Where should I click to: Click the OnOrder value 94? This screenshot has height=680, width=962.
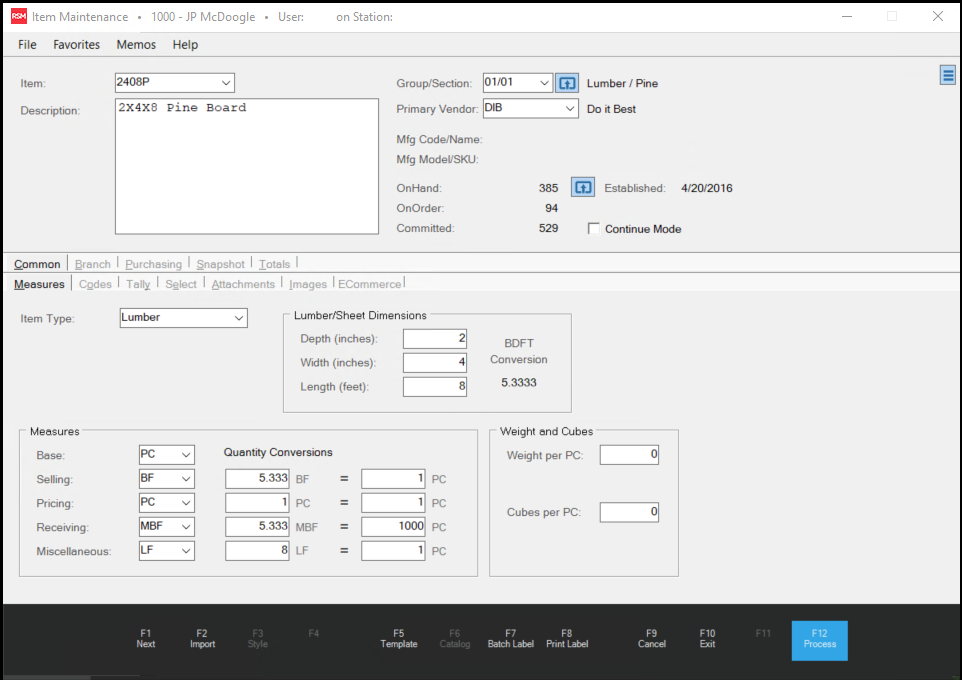click(551, 208)
